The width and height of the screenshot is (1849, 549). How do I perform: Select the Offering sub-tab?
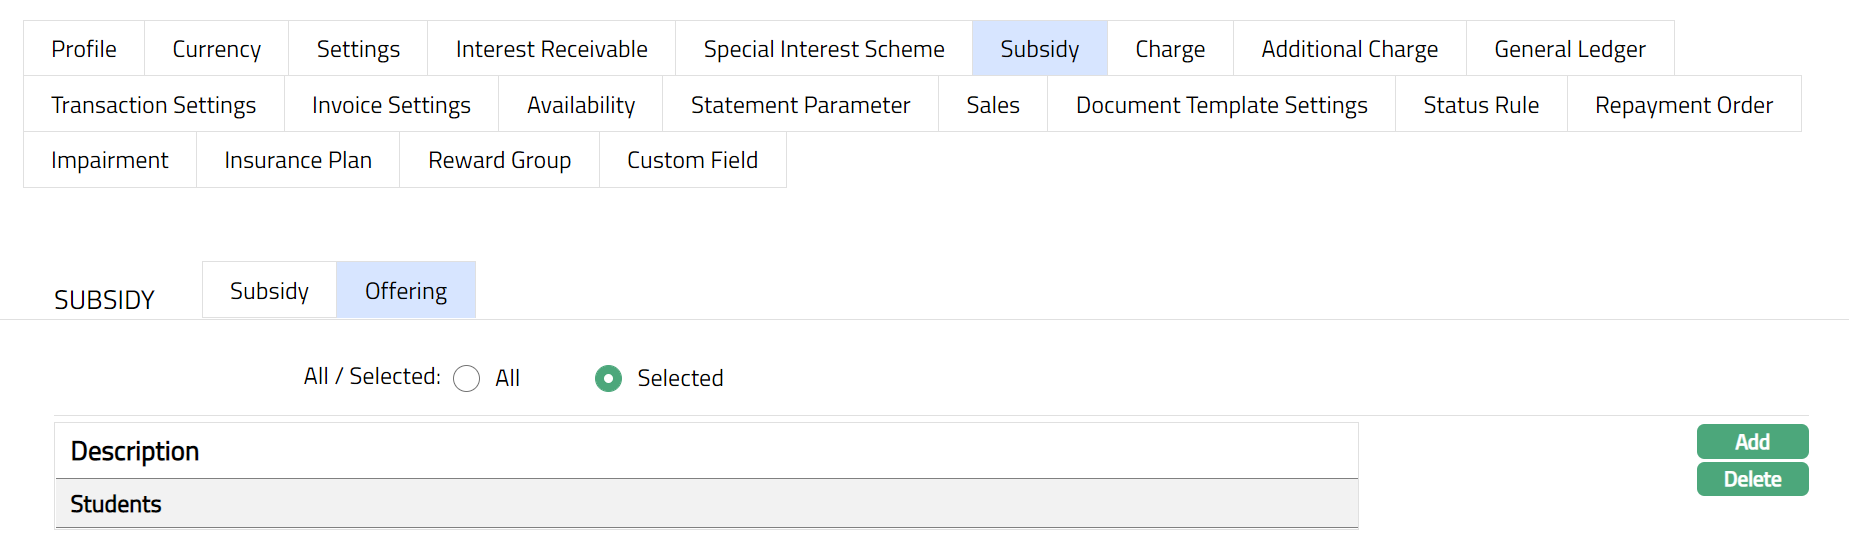[x=406, y=291]
